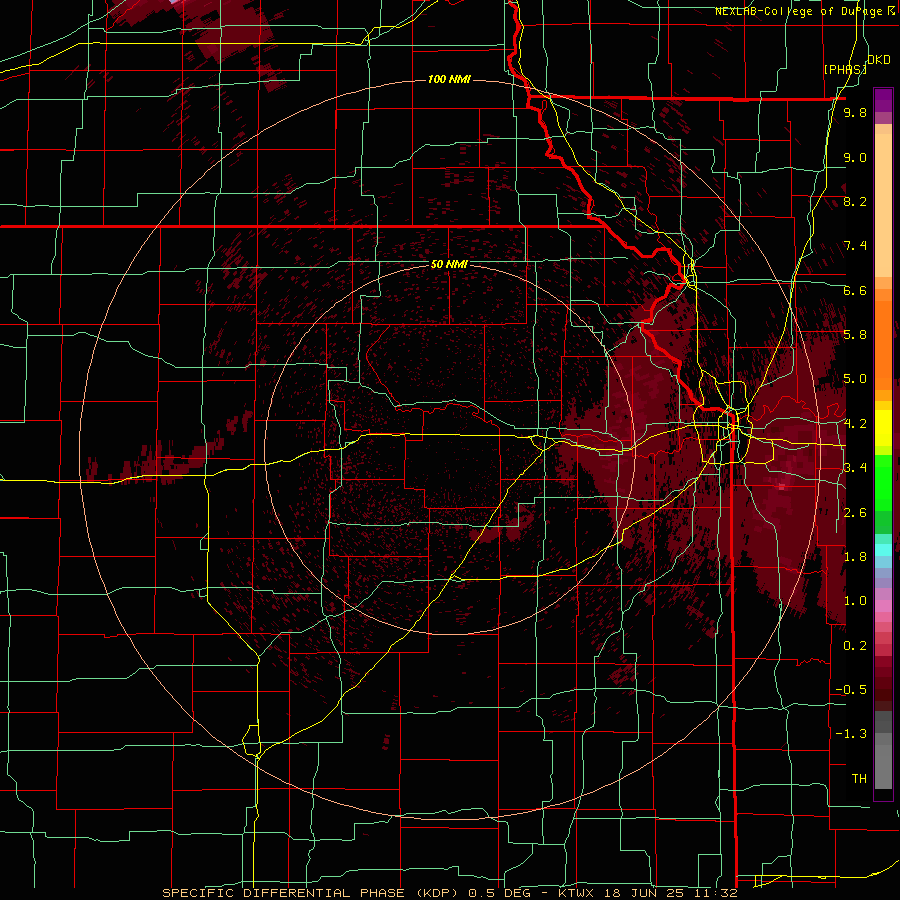Click the yellow segment of the color bar
The height and width of the screenshot is (900, 900).
[x=883, y=428]
